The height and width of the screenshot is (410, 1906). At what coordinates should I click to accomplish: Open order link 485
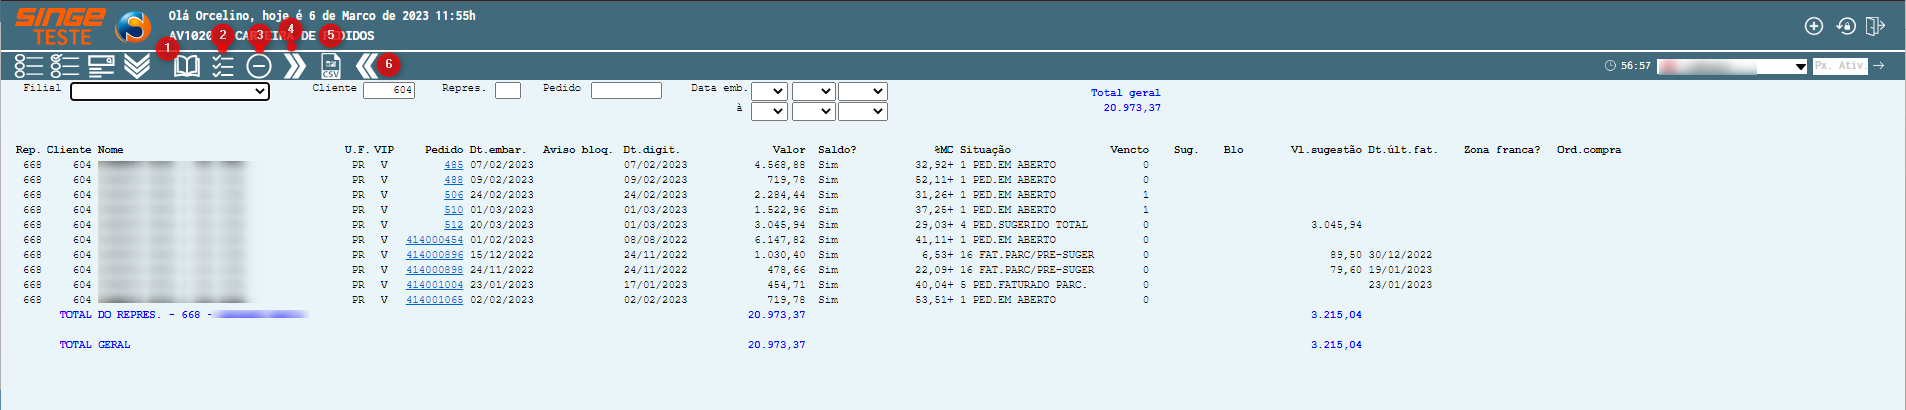click(x=454, y=165)
